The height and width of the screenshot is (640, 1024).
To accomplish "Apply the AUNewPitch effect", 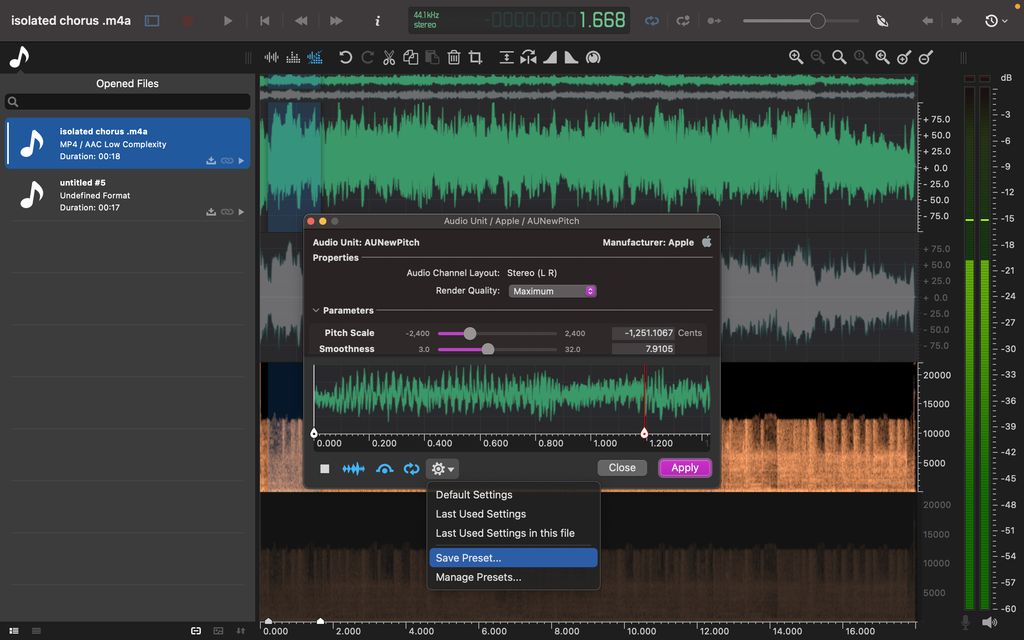I will [684, 467].
